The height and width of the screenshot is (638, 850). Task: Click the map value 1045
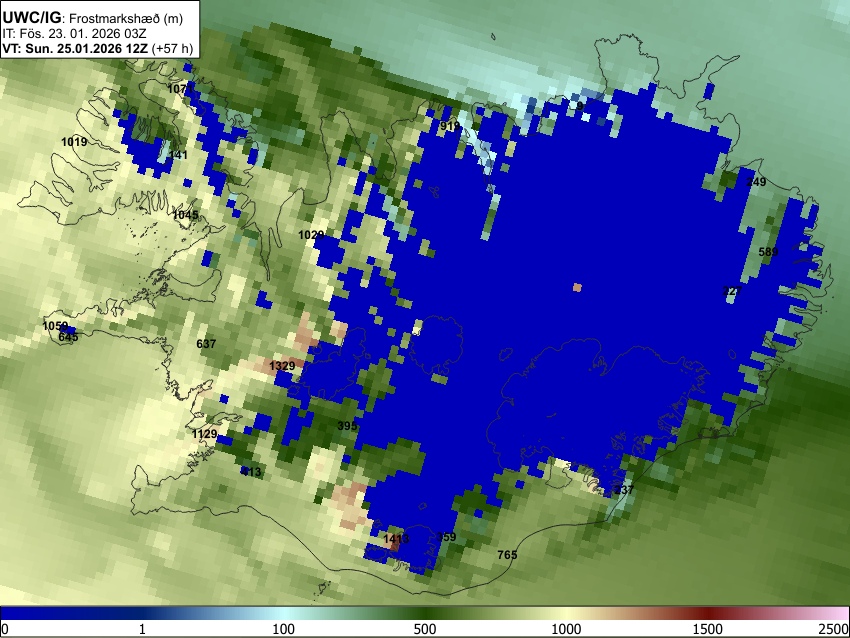tap(185, 215)
